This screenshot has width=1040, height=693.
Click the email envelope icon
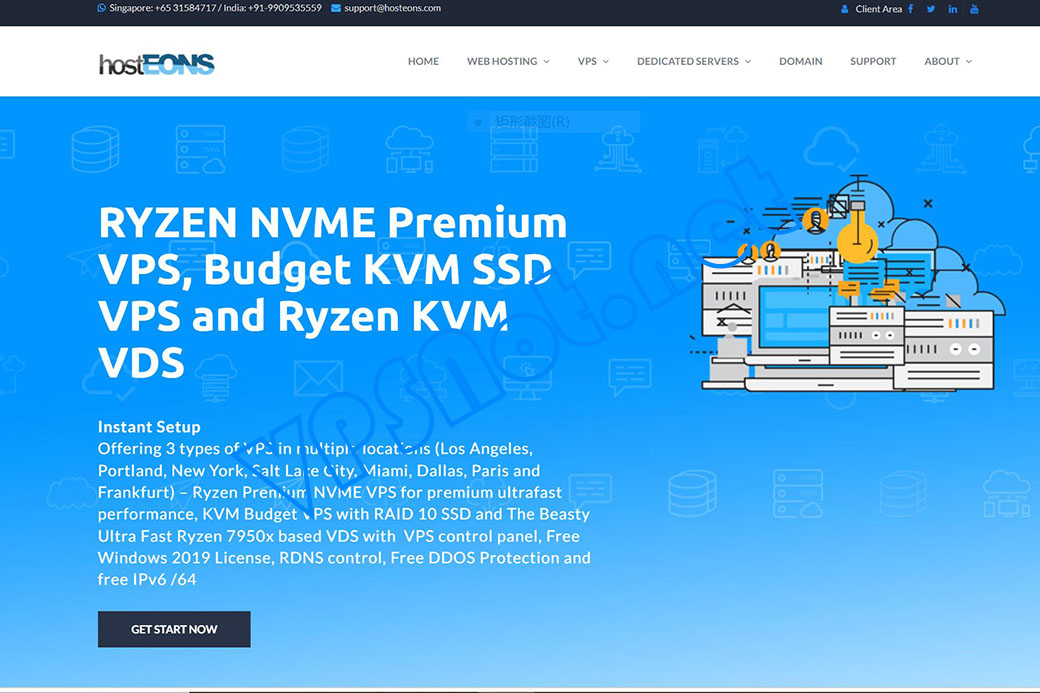(x=336, y=8)
